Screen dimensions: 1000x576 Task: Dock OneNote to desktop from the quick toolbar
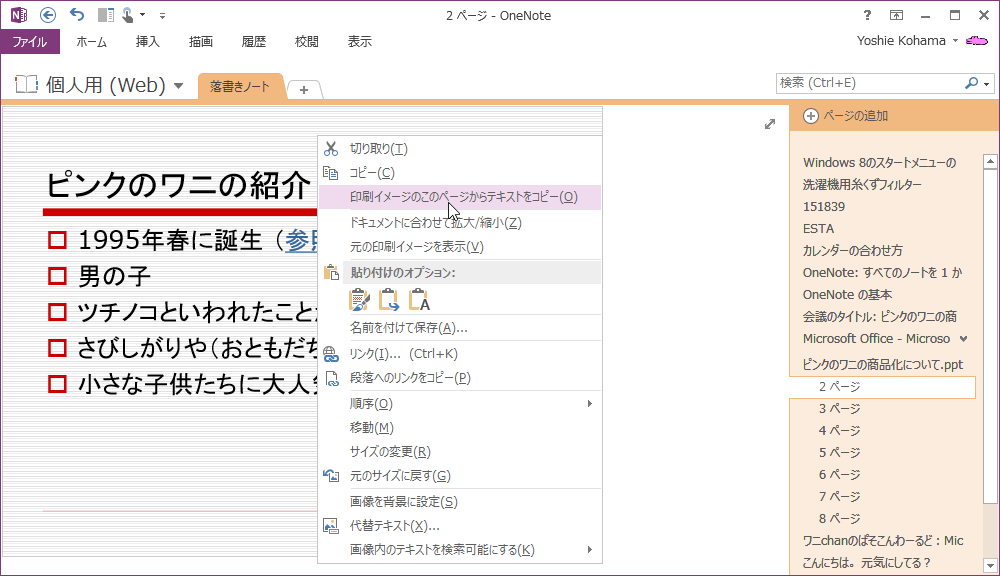click(105, 15)
